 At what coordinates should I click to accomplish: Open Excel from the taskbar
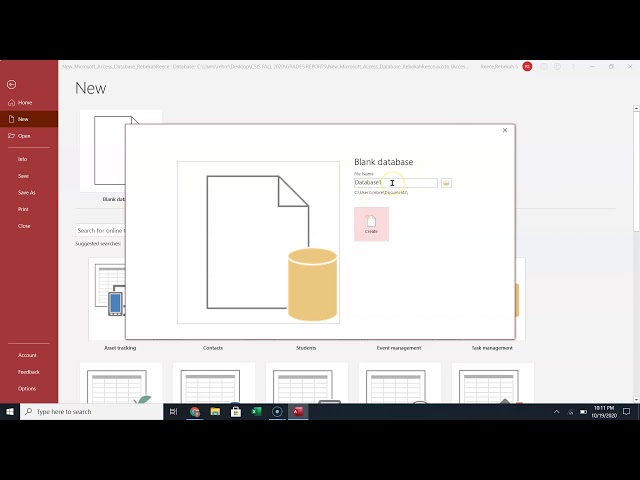pos(257,412)
